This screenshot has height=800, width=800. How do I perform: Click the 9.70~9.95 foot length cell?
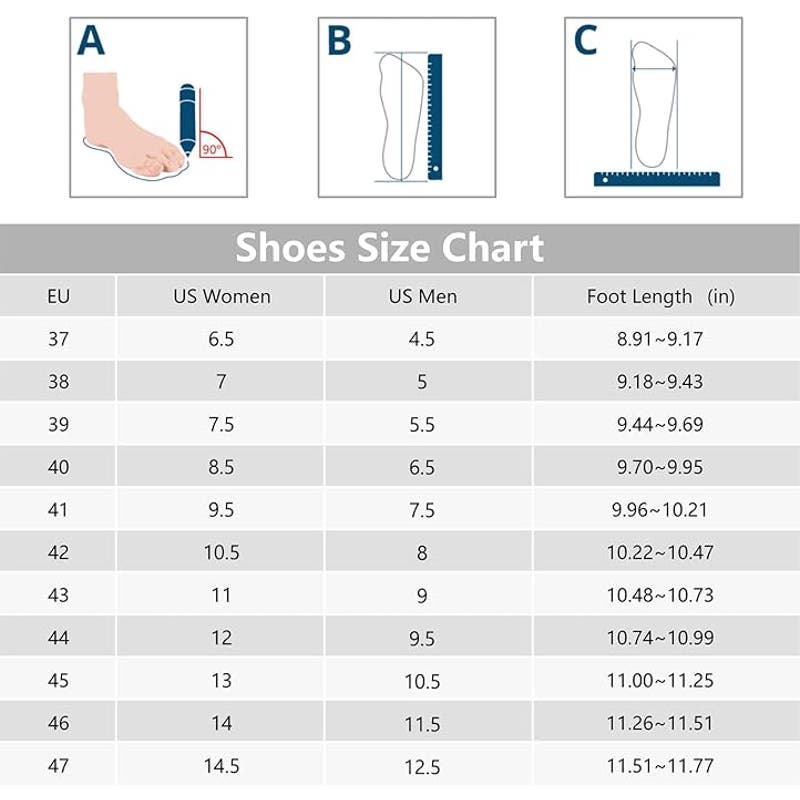click(x=660, y=467)
